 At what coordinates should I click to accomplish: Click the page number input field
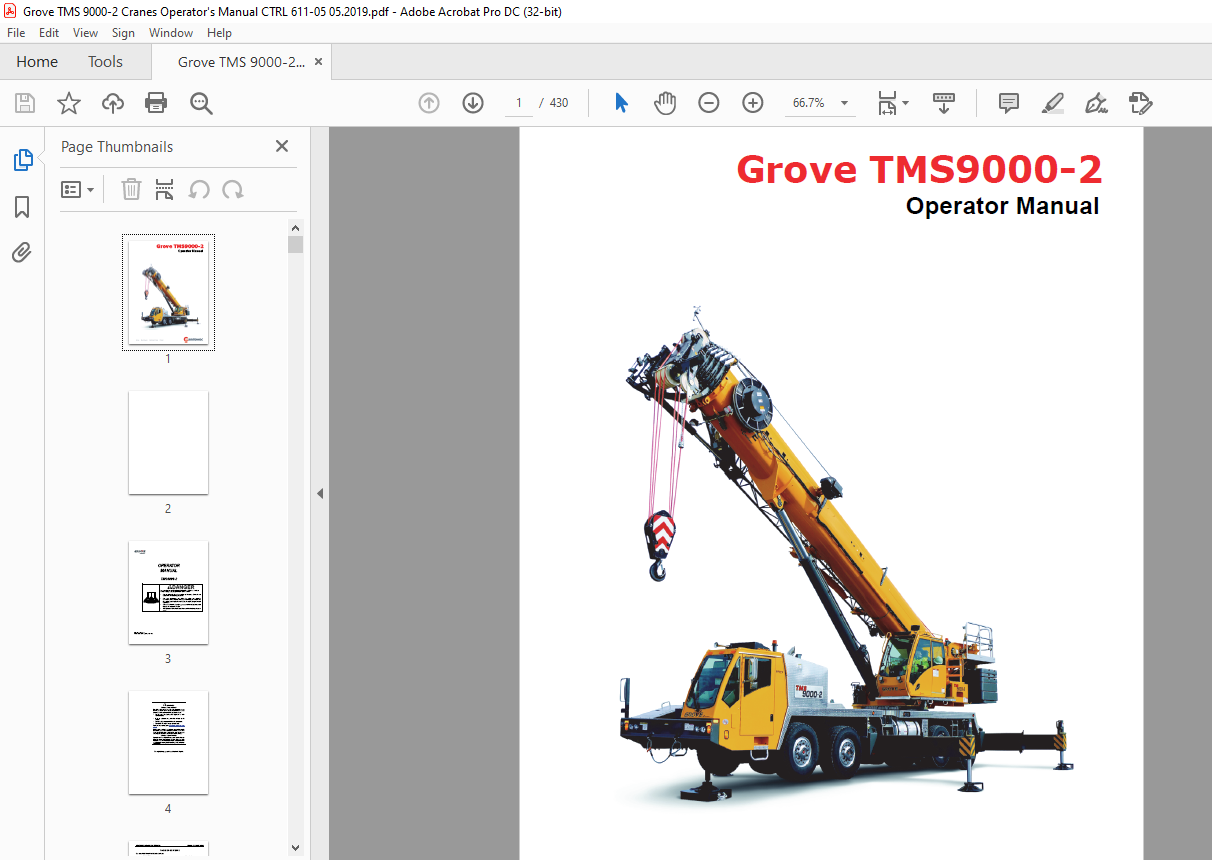[519, 103]
